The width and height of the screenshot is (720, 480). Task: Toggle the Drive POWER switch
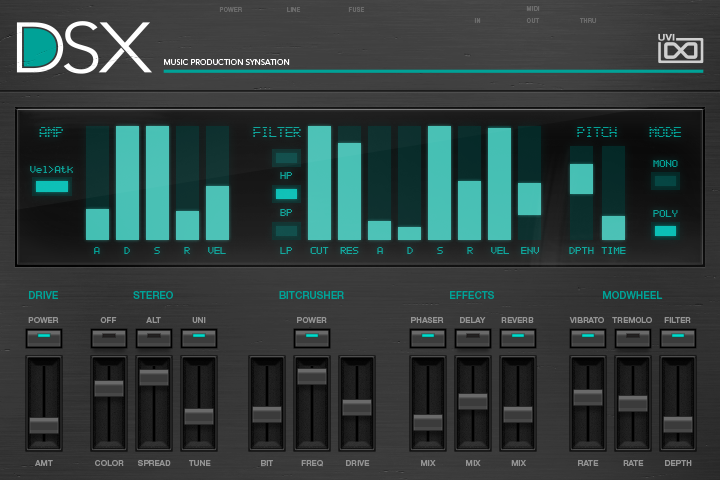[44, 339]
